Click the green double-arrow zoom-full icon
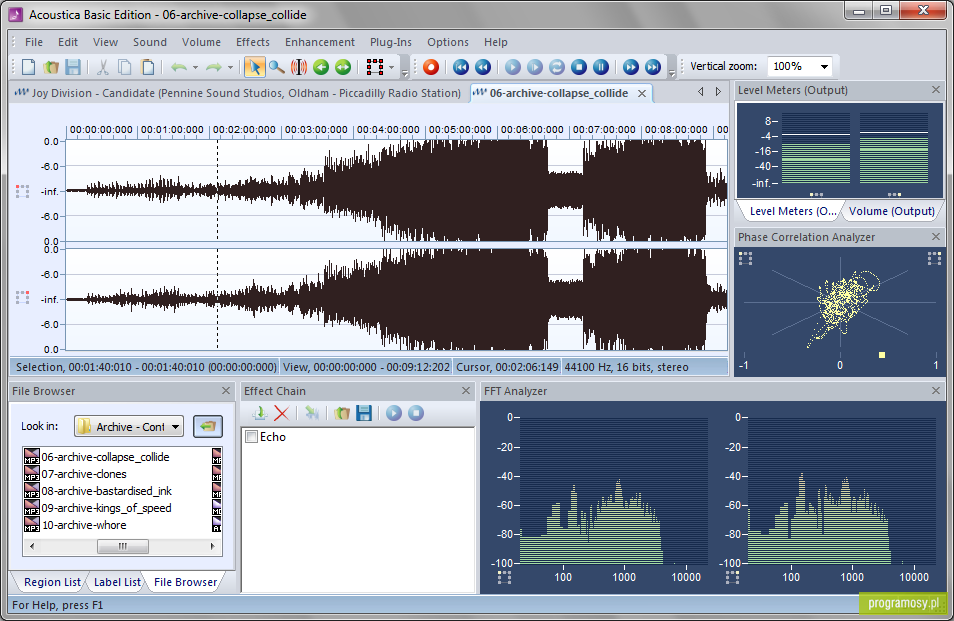This screenshot has width=954, height=621. 343,66
